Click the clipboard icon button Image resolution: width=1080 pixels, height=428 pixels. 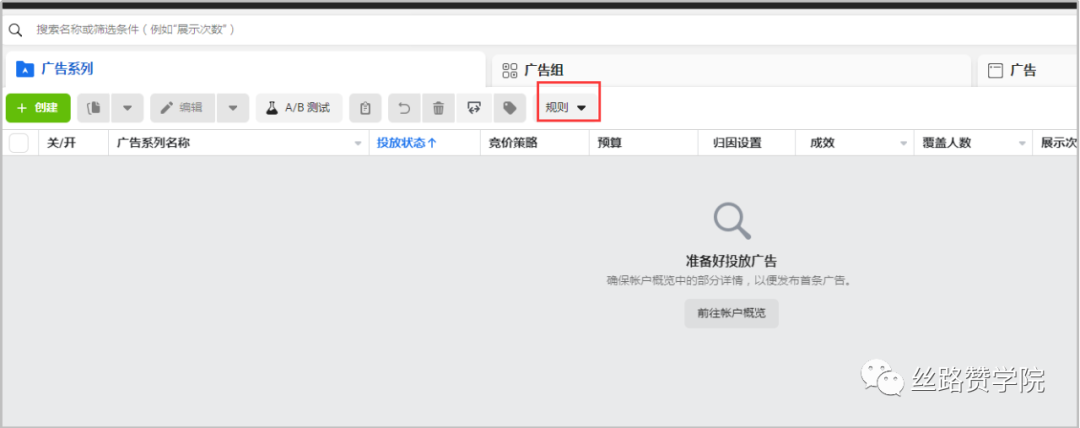(365, 108)
